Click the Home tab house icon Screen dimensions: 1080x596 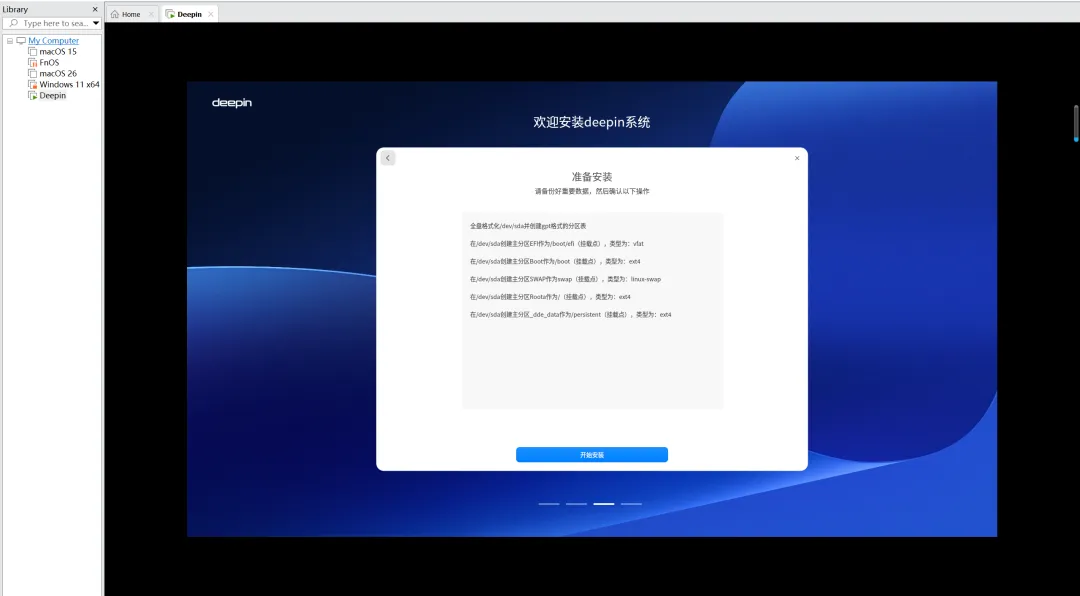[115, 14]
